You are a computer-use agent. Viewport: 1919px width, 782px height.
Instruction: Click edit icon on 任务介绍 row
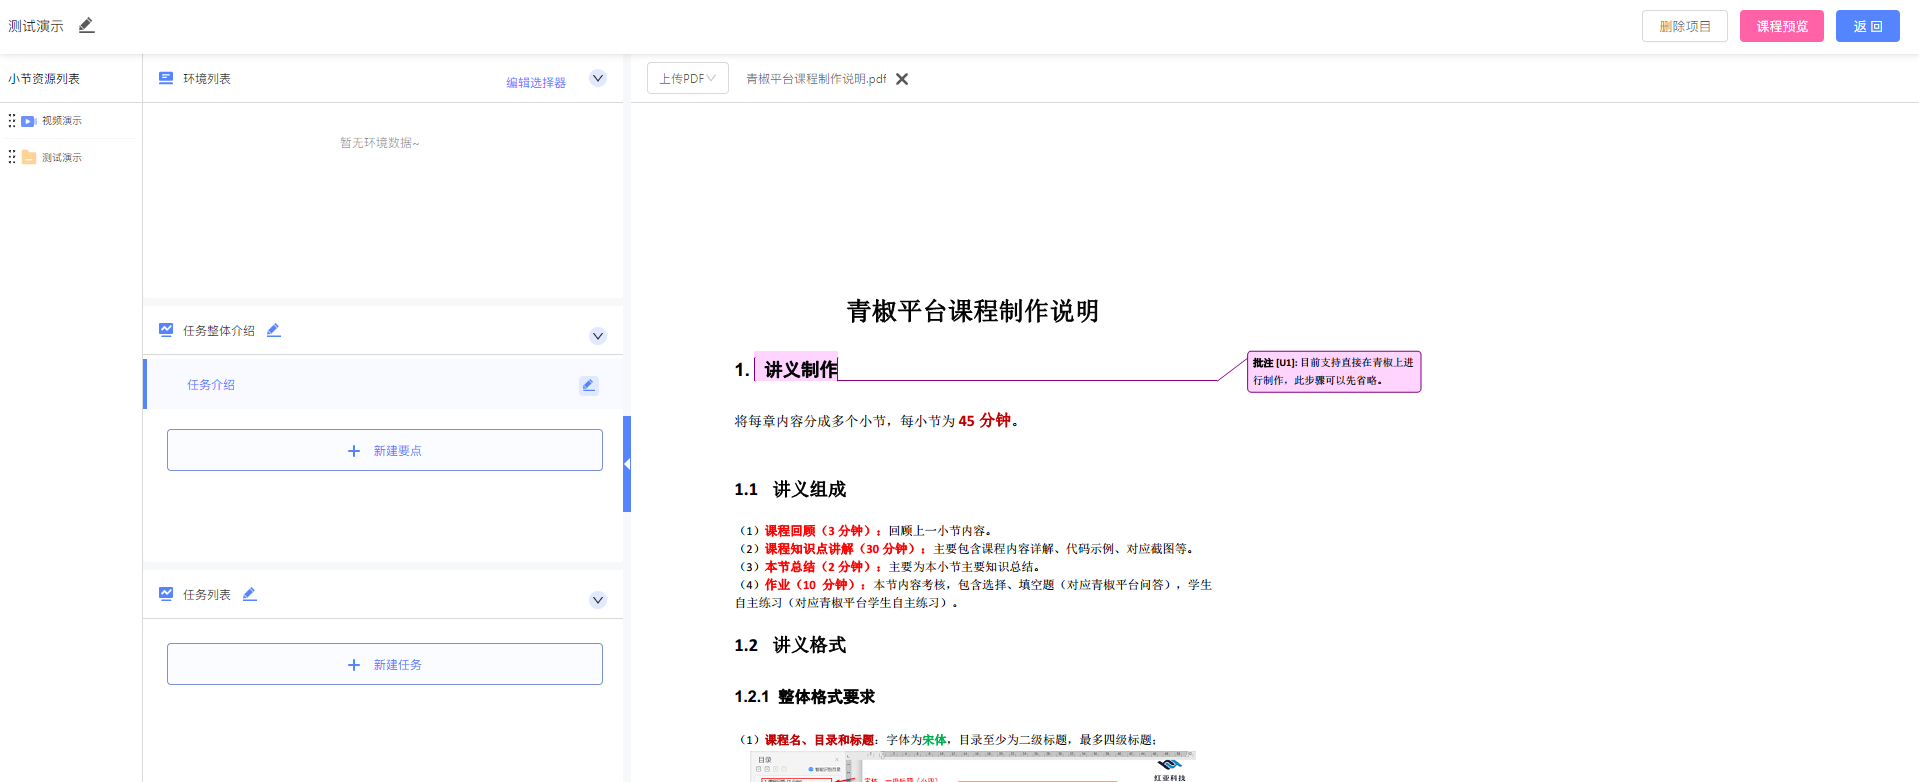[x=589, y=385]
